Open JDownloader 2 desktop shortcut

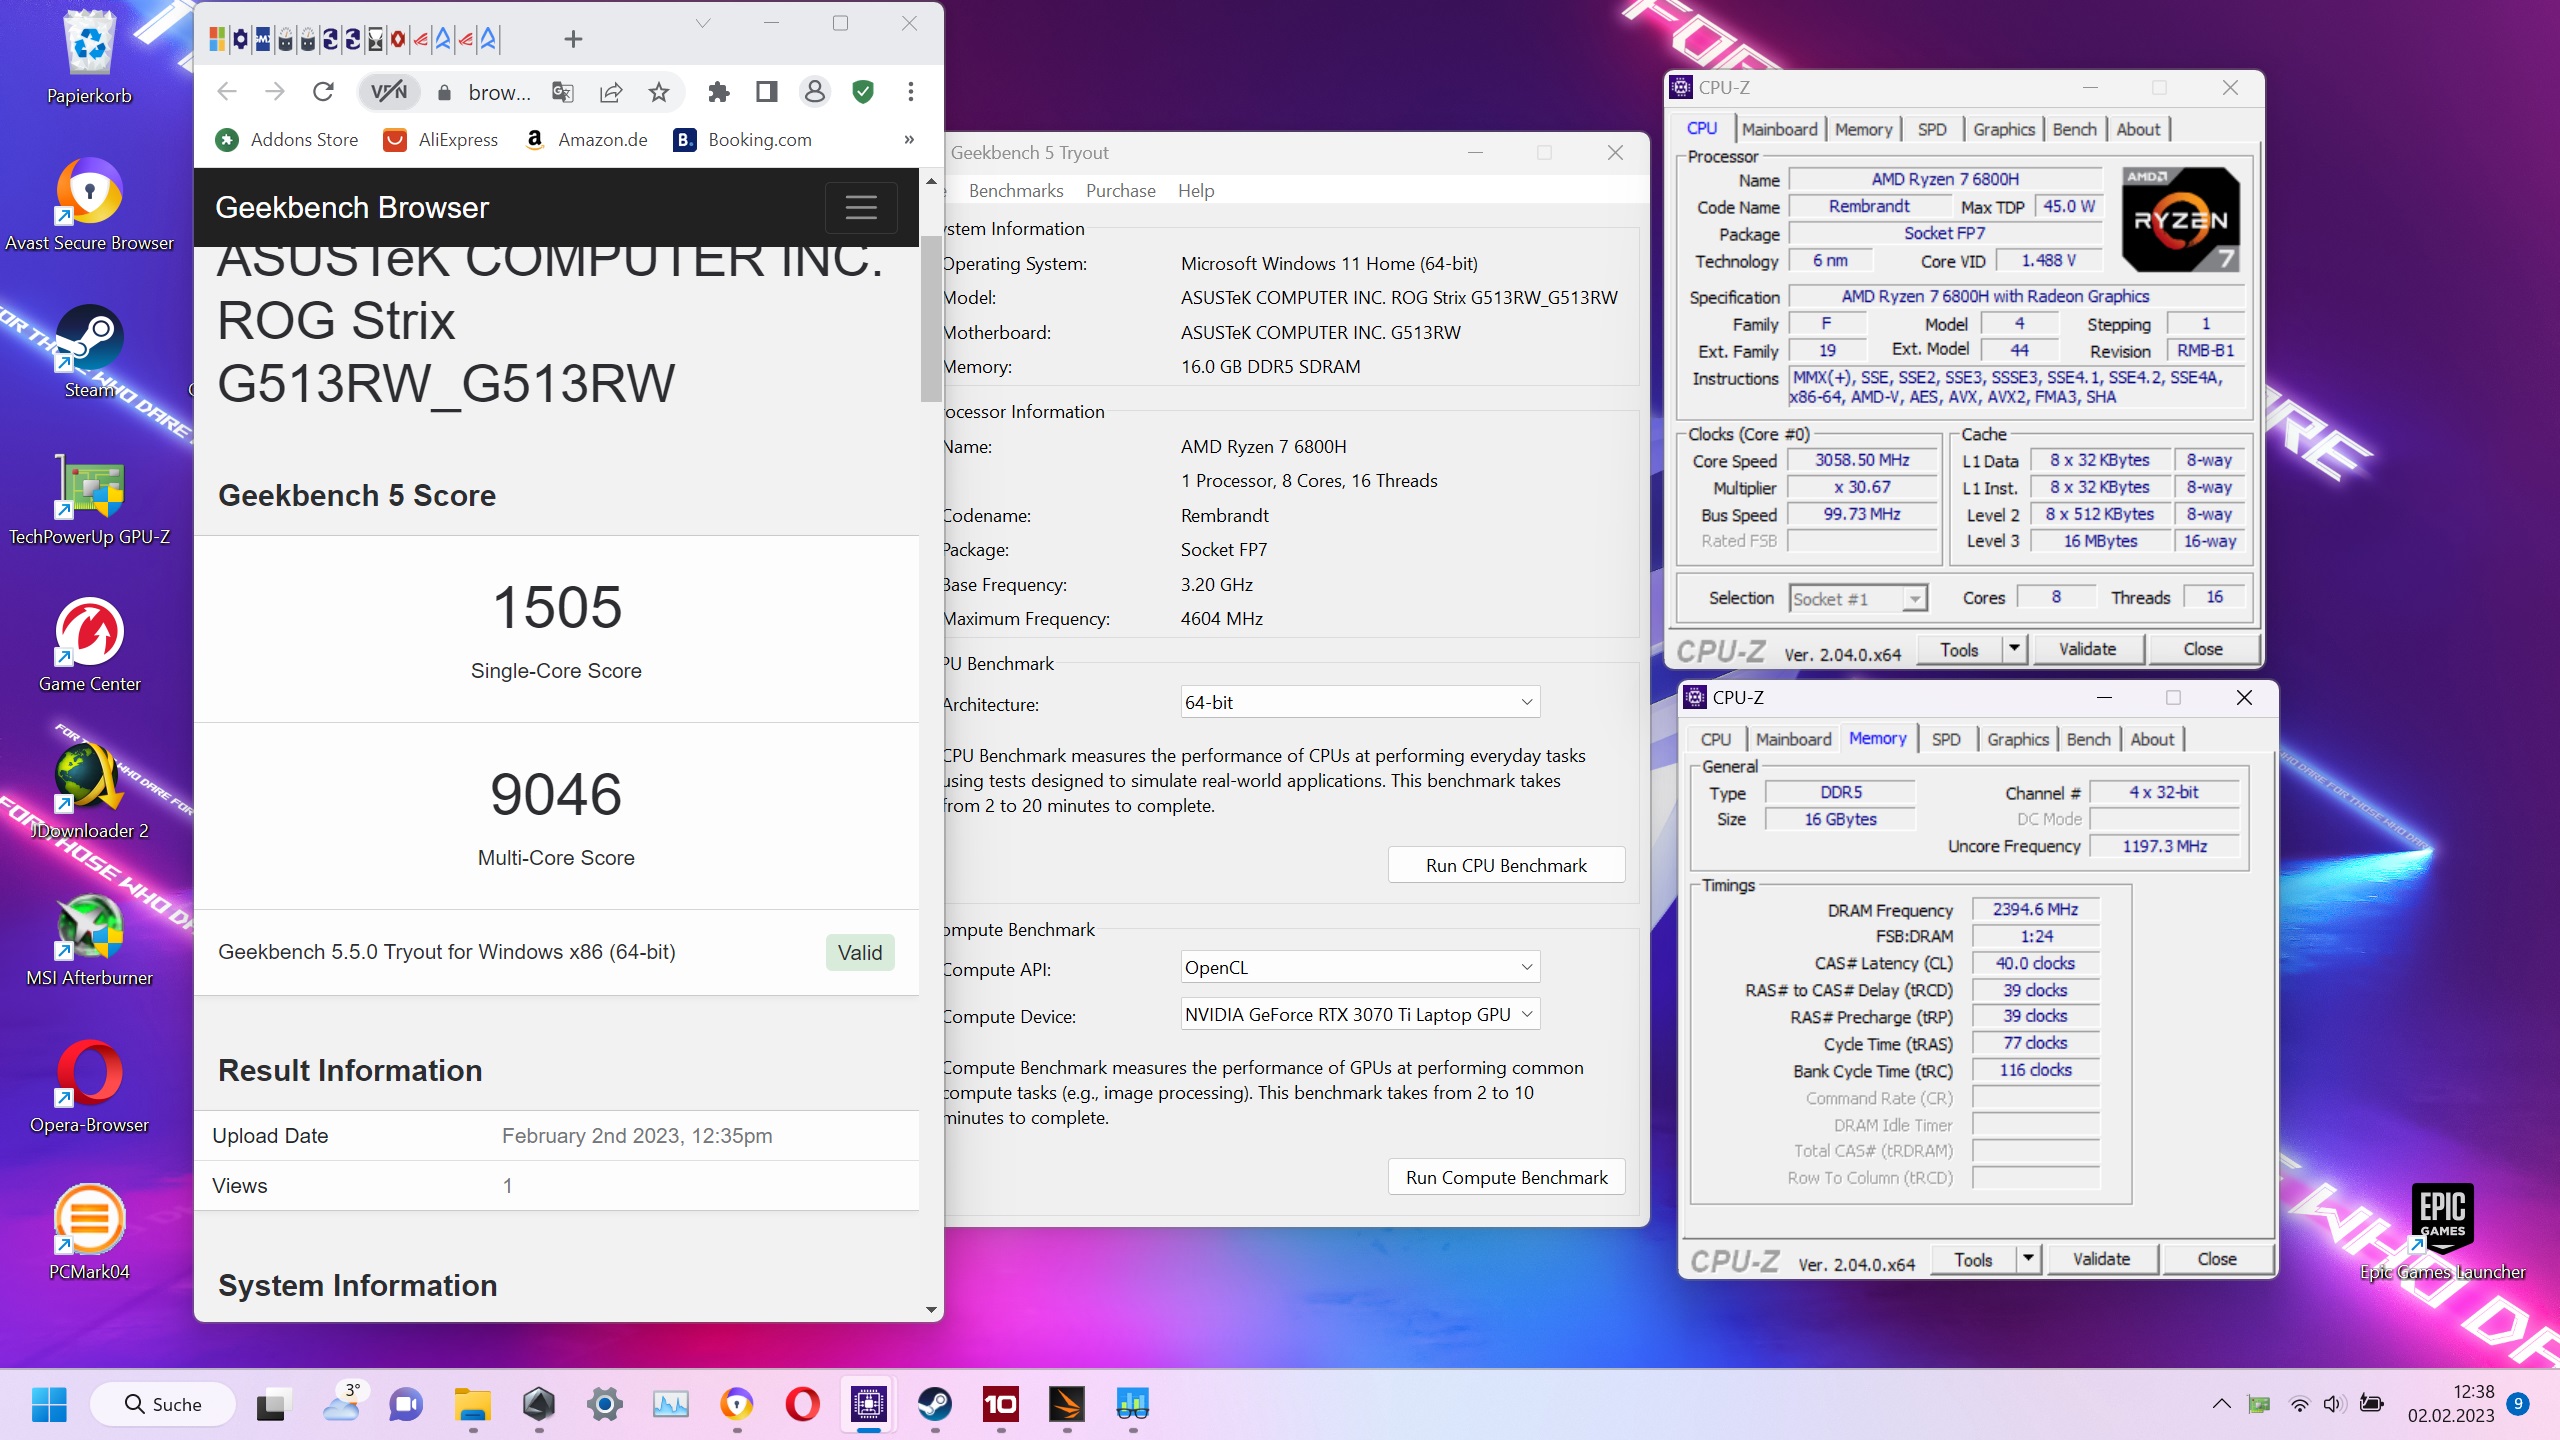click(89, 792)
